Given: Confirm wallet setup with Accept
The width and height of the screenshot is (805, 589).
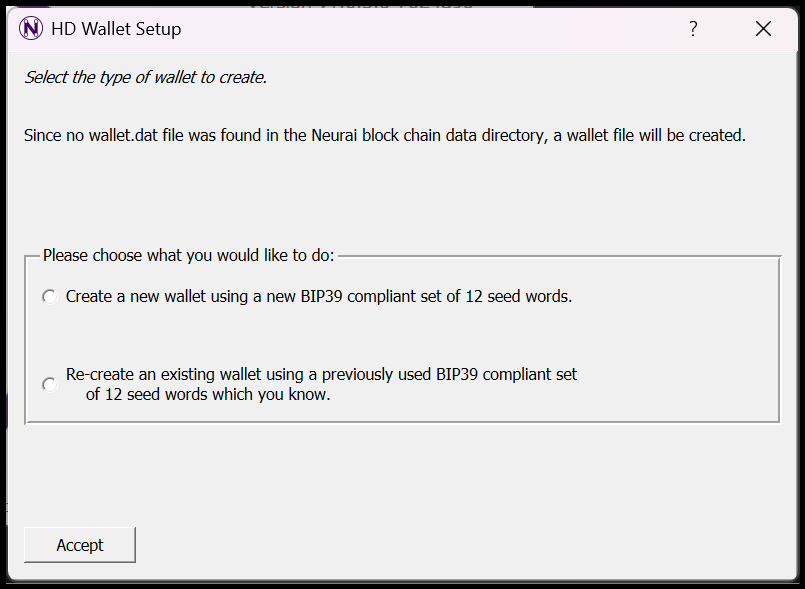Looking at the screenshot, I should click(79, 544).
